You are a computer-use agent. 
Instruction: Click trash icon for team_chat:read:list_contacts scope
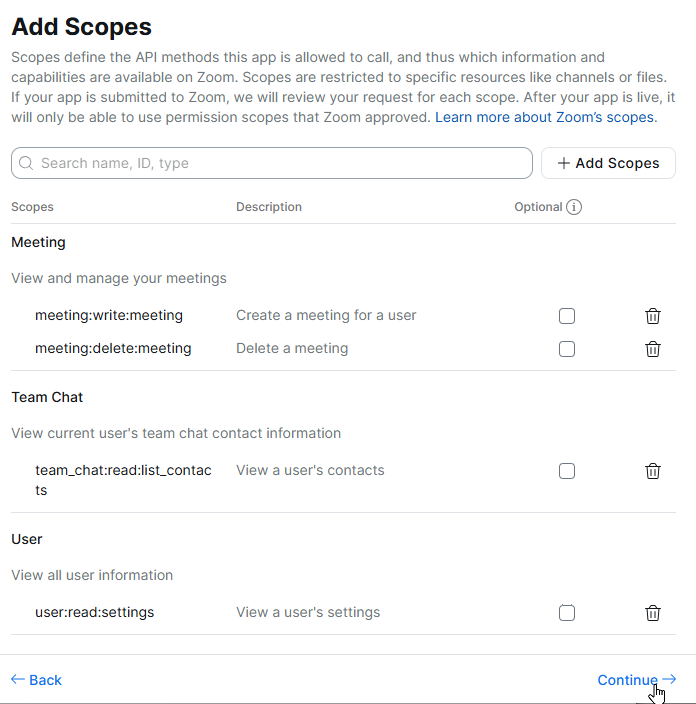point(652,471)
